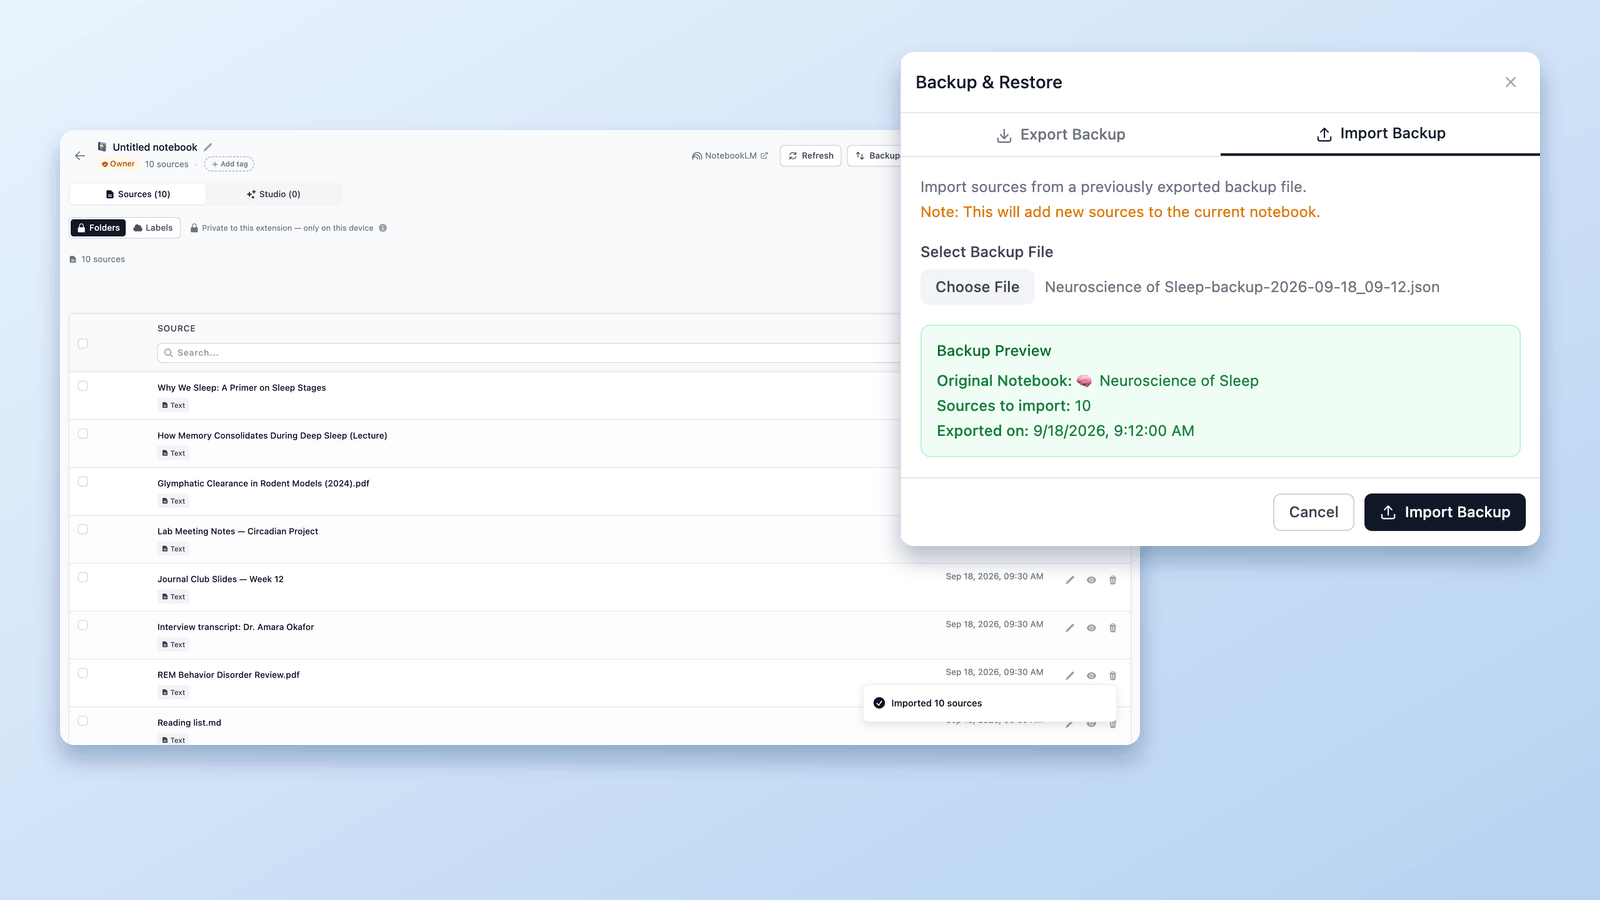
Task: Click the Imported 10 sources notification
Action: point(990,703)
